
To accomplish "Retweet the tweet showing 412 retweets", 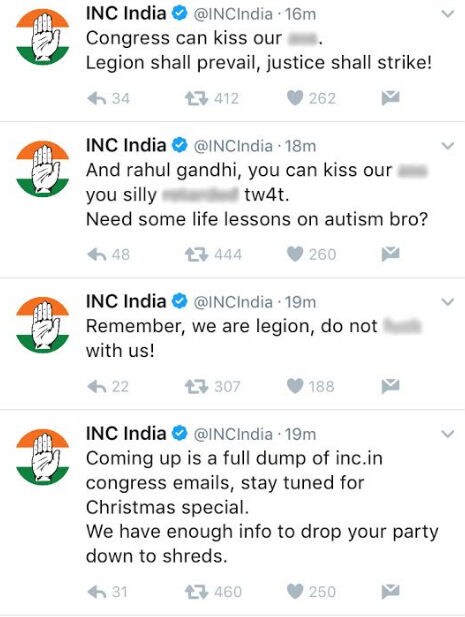I will (x=196, y=98).
